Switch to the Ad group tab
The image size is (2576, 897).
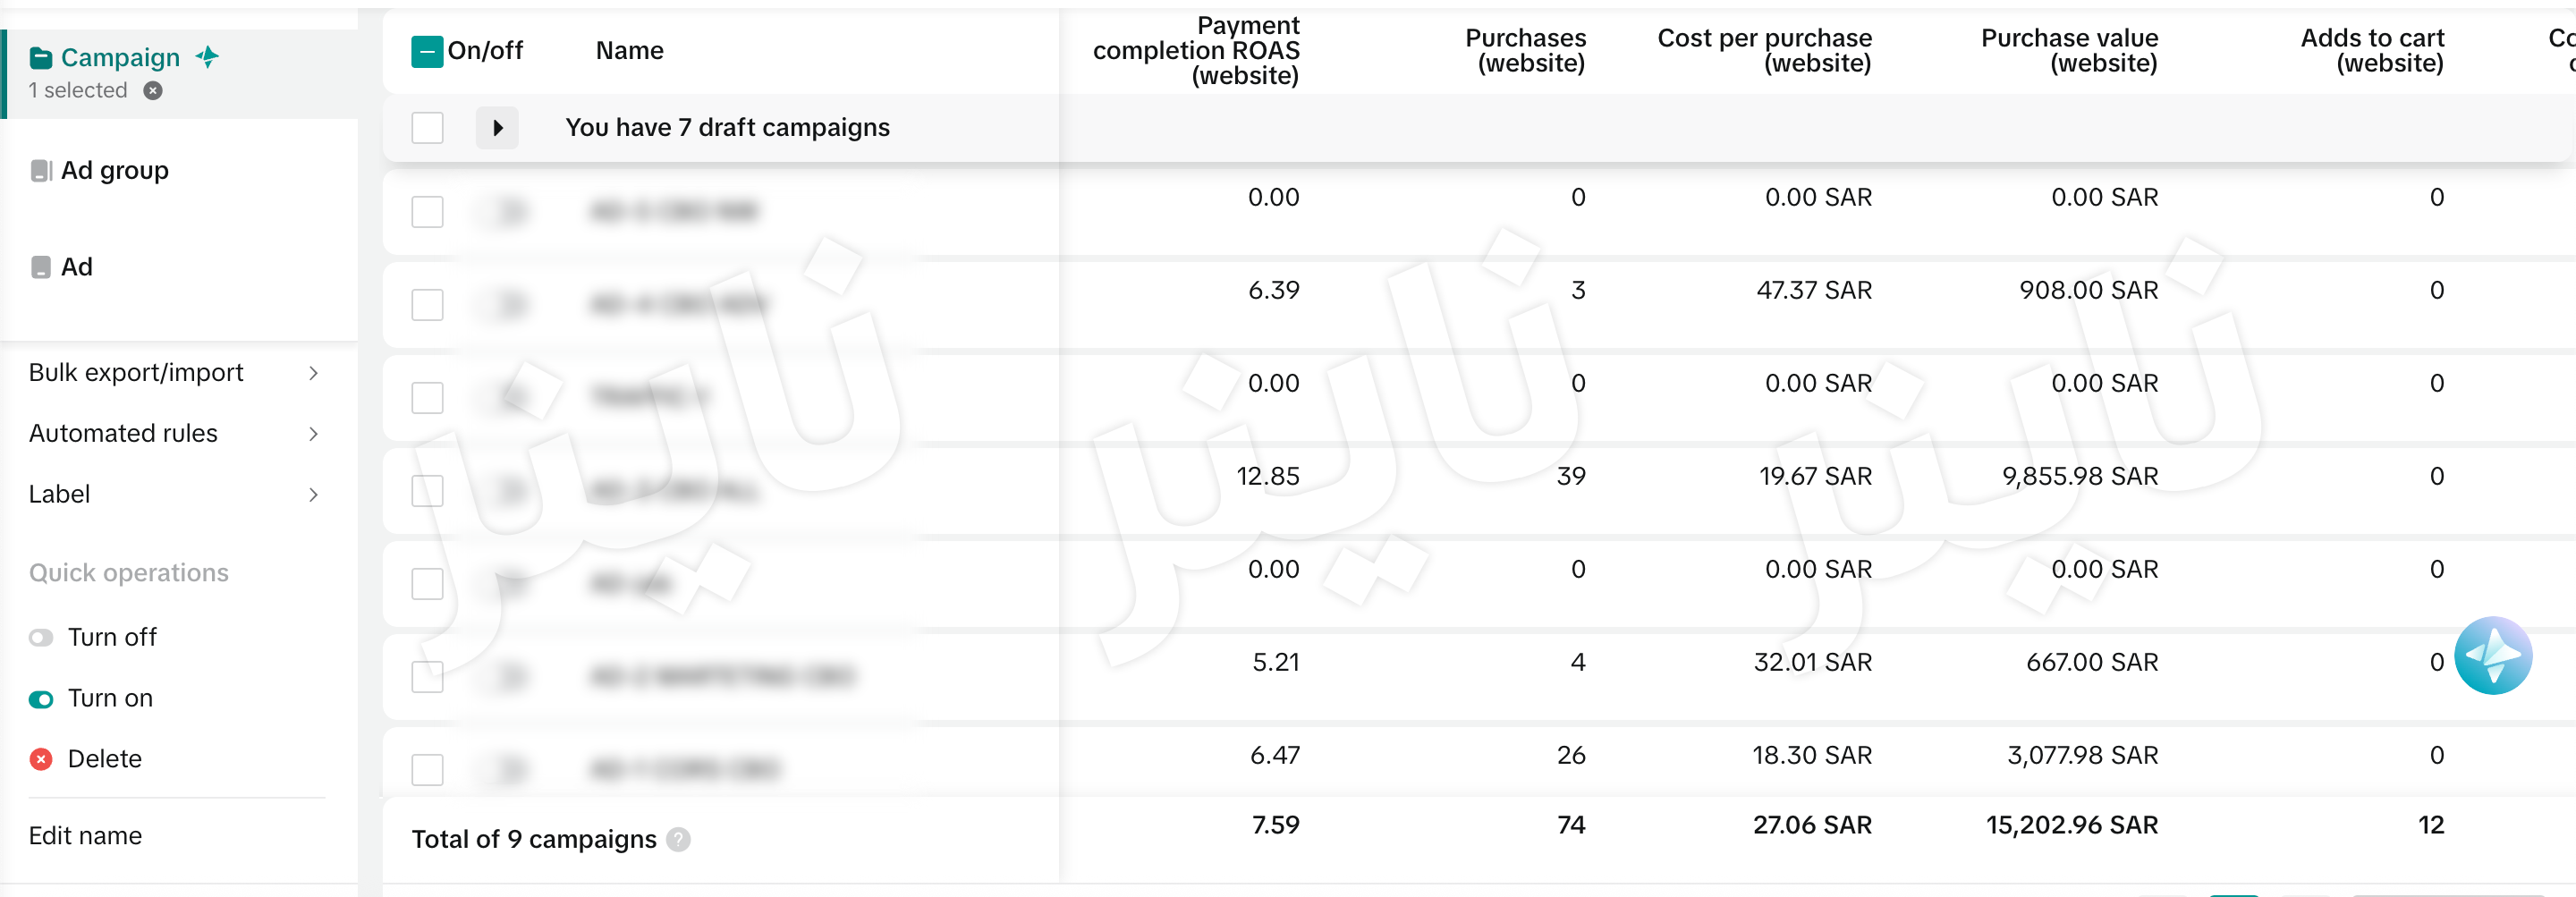[114, 171]
